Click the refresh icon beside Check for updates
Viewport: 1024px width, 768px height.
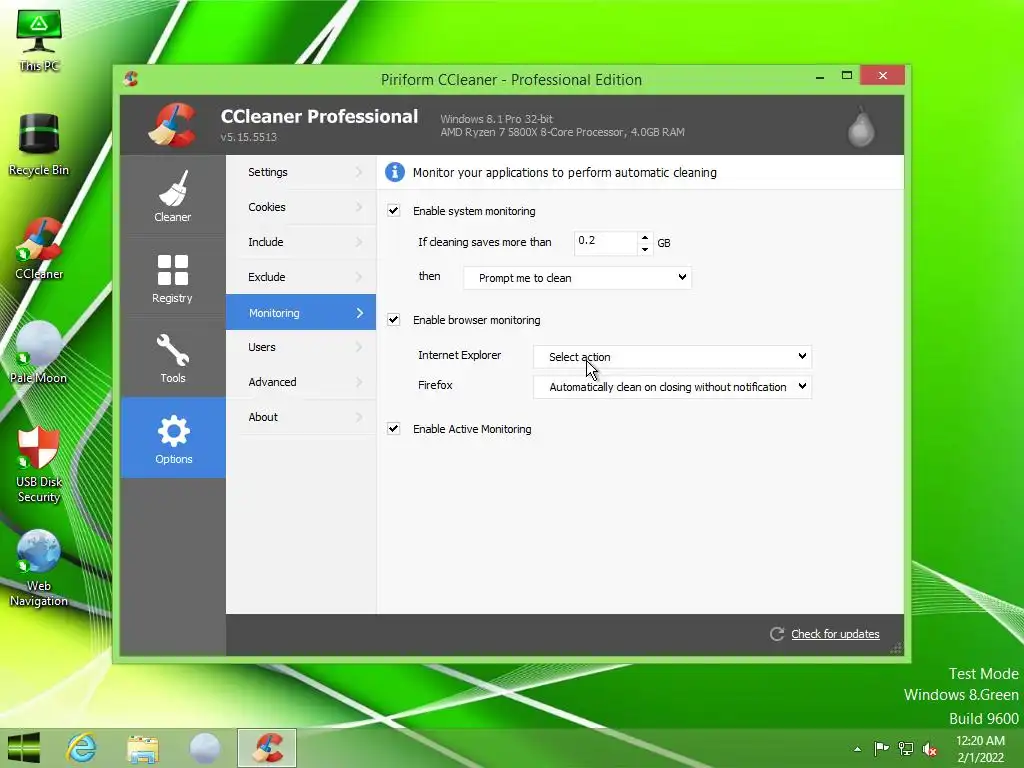(x=776, y=634)
